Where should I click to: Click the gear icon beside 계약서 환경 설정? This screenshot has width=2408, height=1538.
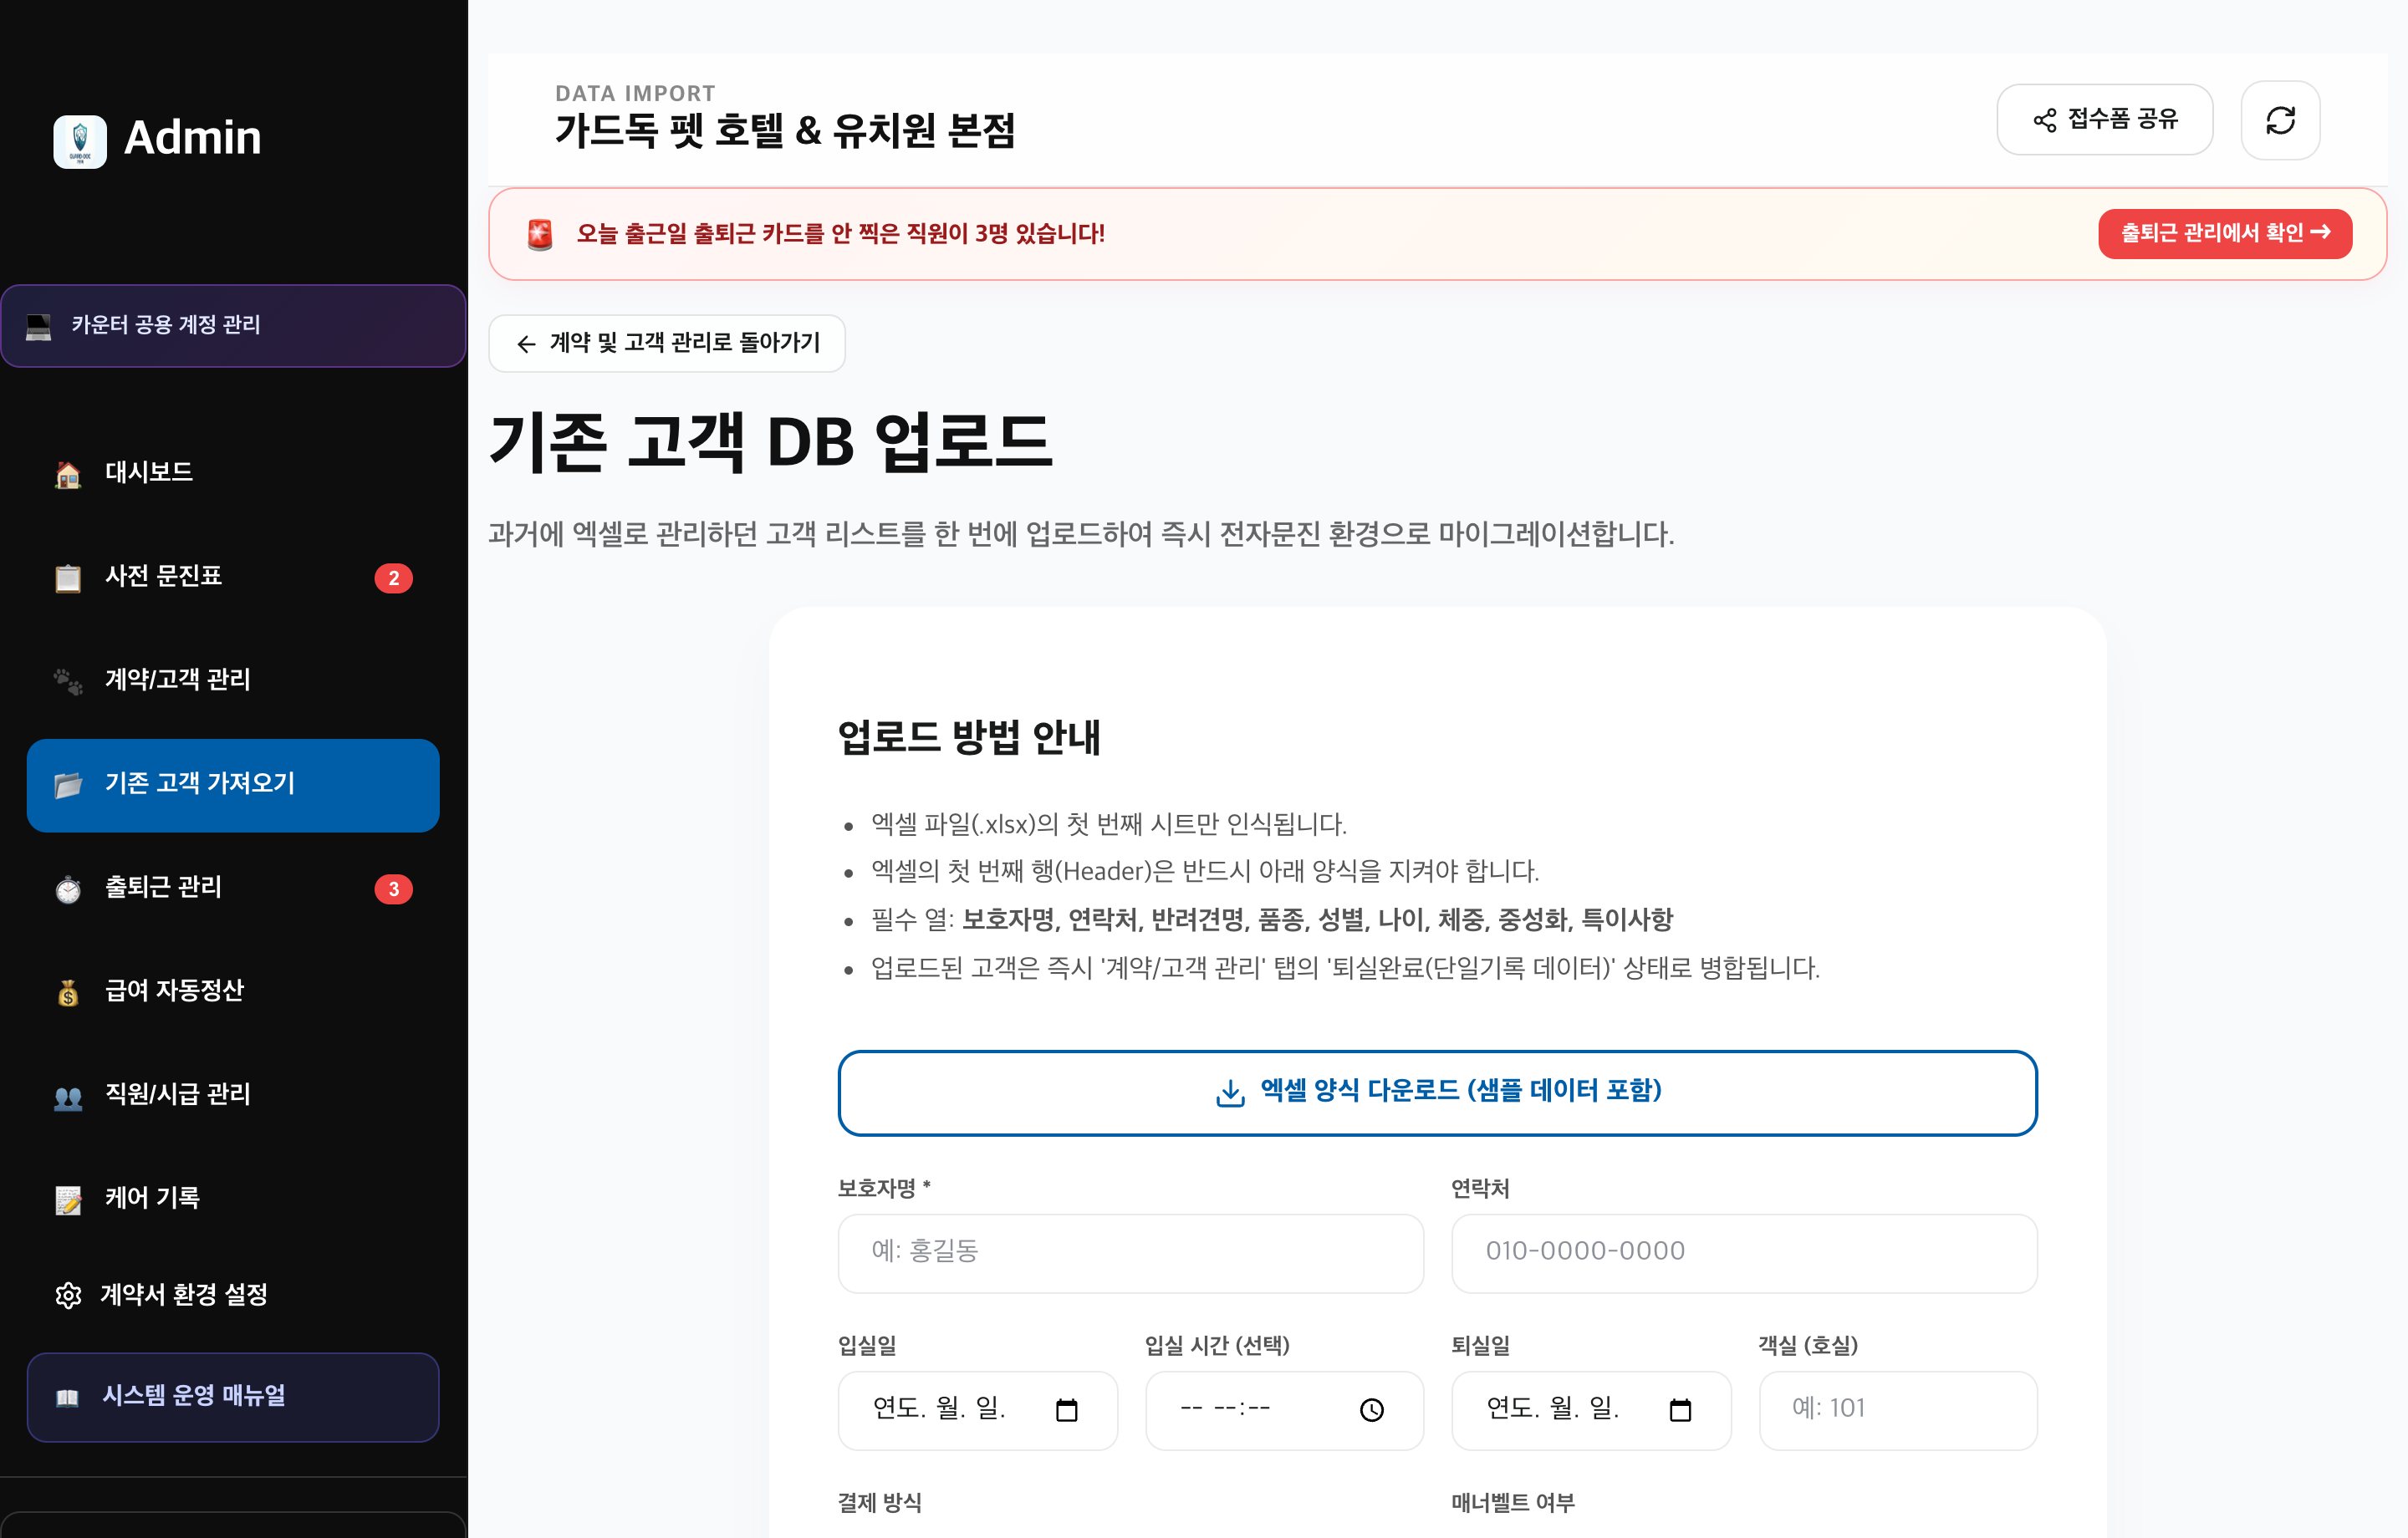coord(68,1296)
